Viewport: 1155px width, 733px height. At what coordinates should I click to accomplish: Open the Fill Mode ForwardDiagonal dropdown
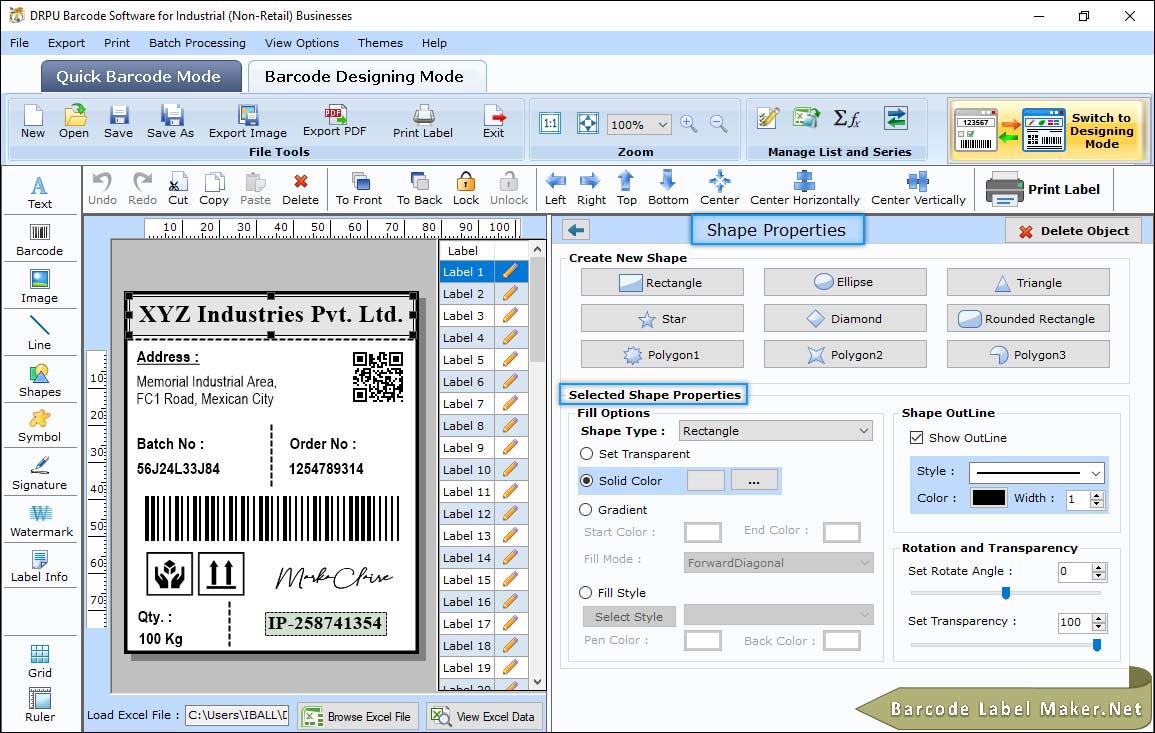(x=779, y=563)
